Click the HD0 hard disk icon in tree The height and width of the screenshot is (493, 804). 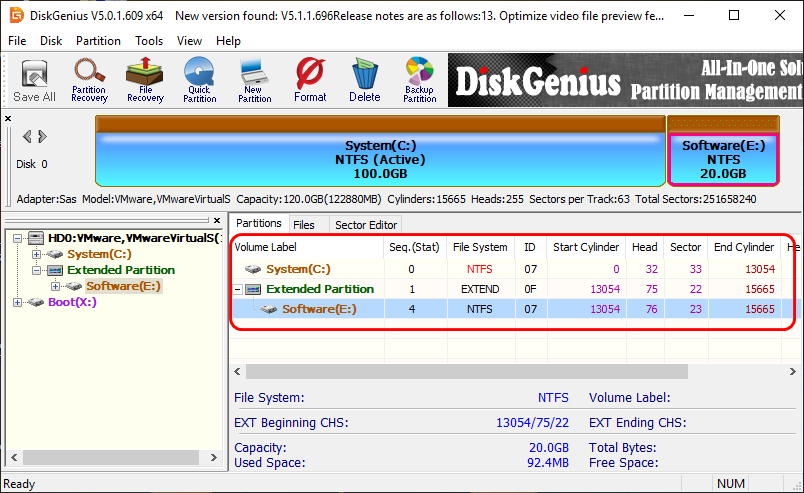pyautogui.click(x=36, y=238)
